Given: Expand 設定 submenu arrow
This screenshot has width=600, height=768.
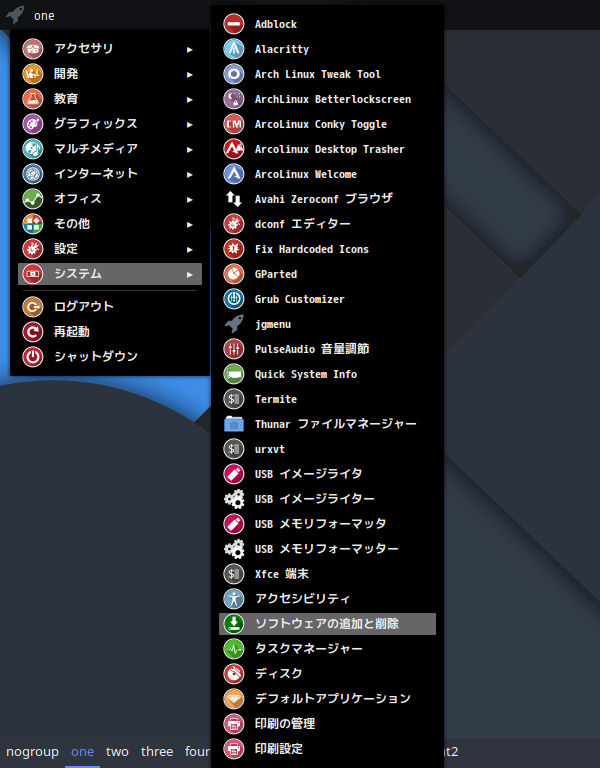Looking at the screenshot, I should click(190, 249).
